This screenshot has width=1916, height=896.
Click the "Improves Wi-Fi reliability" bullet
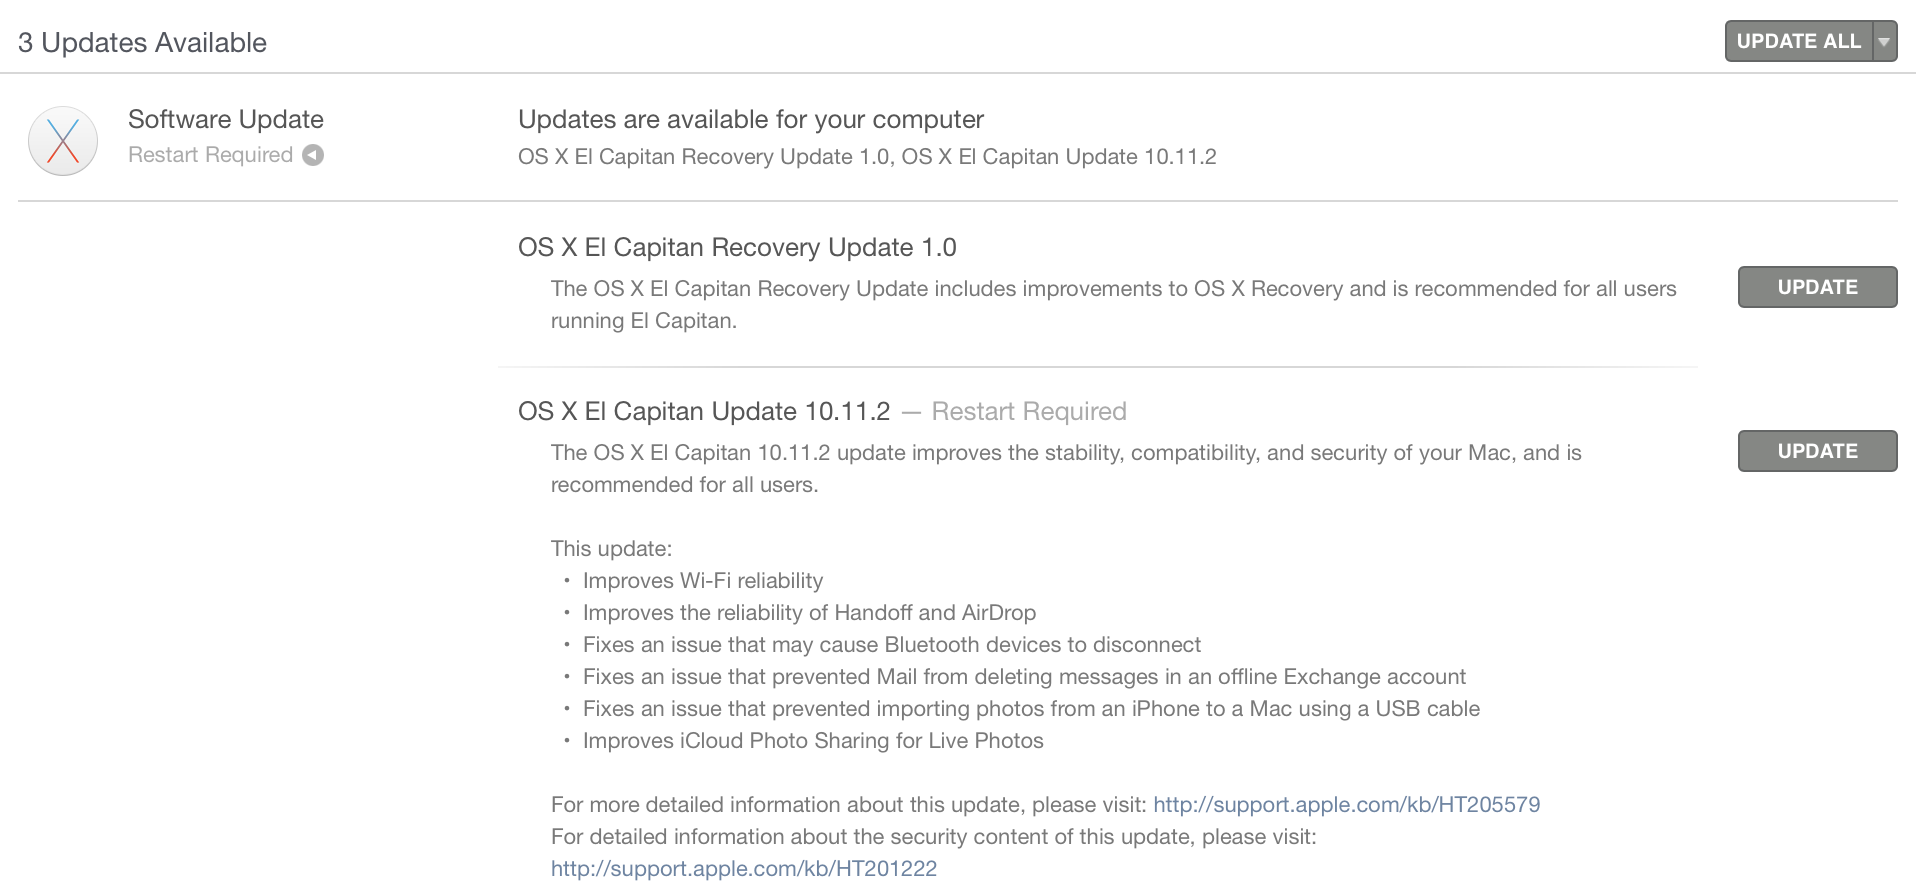702,581
